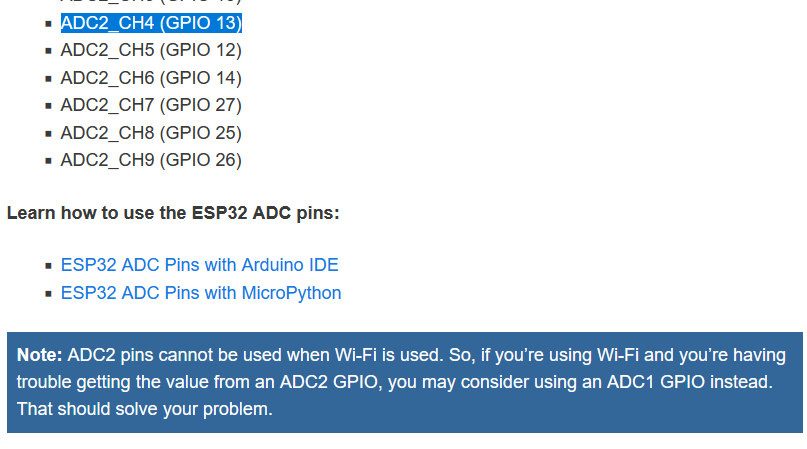
Task: Click the 'Learn how to use the ESP32 ADC pins' heading
Action: (173, 213)
